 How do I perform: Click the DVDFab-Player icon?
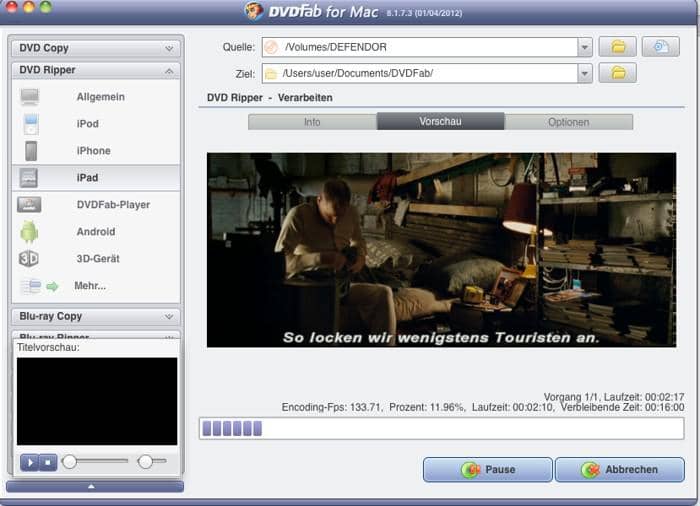click(x=29, y=205)
